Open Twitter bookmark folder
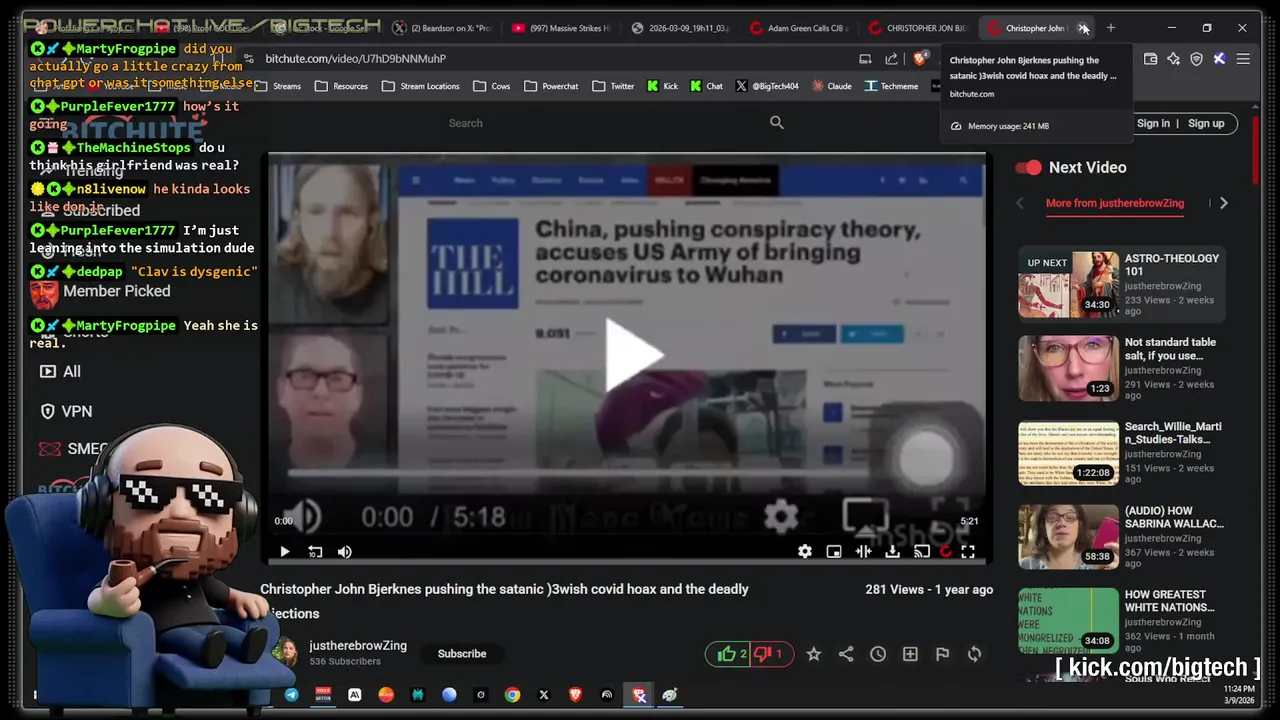The width and height of the screenshot is (1280, 720). click(x=612, y=86)
